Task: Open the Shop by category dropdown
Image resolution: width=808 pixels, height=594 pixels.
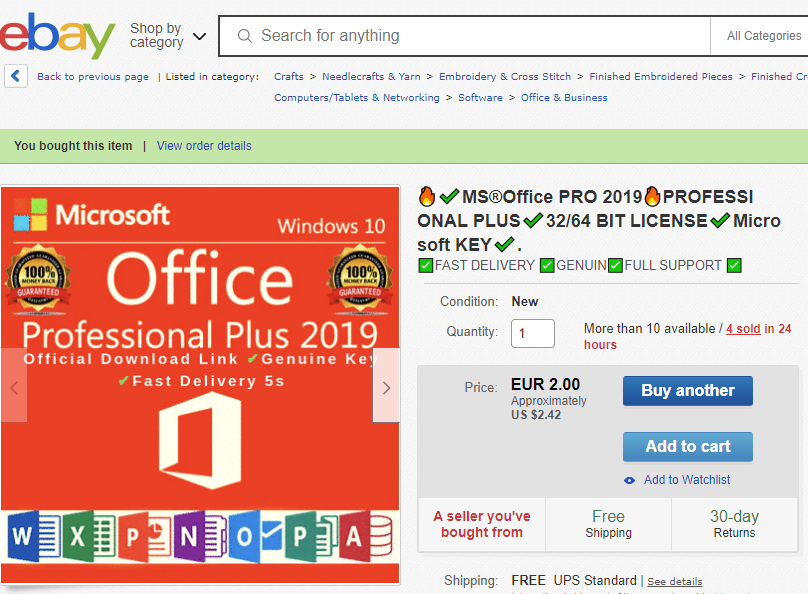Action: coord(168,36)
